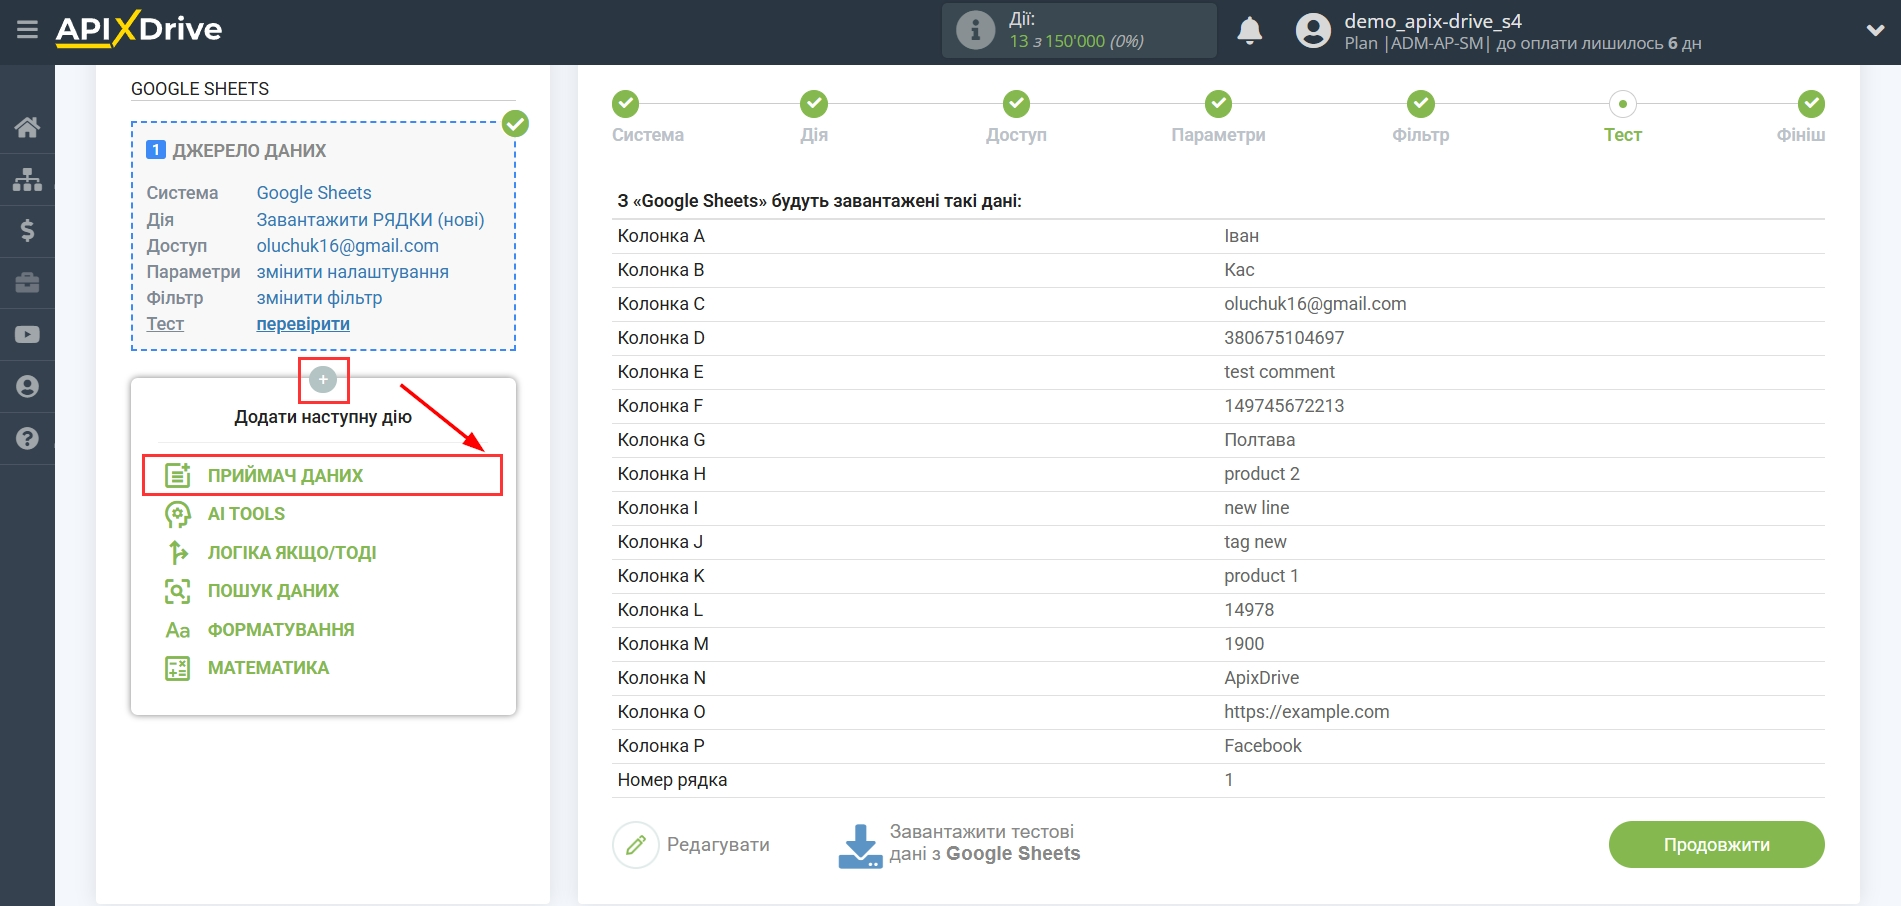Click the Продовжити button
The height and width of the screenshot is (906, 1901).
pyautogui.click(x=1715, y=845)
